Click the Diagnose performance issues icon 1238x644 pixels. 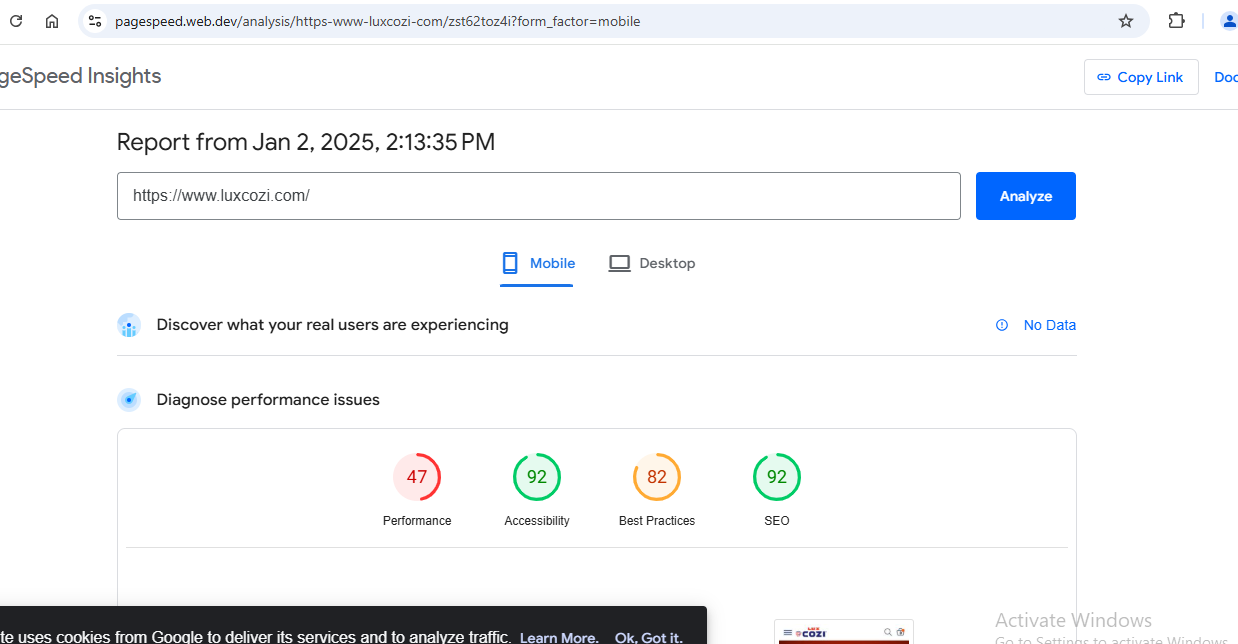pyautogui.click(x=129, y=400)
